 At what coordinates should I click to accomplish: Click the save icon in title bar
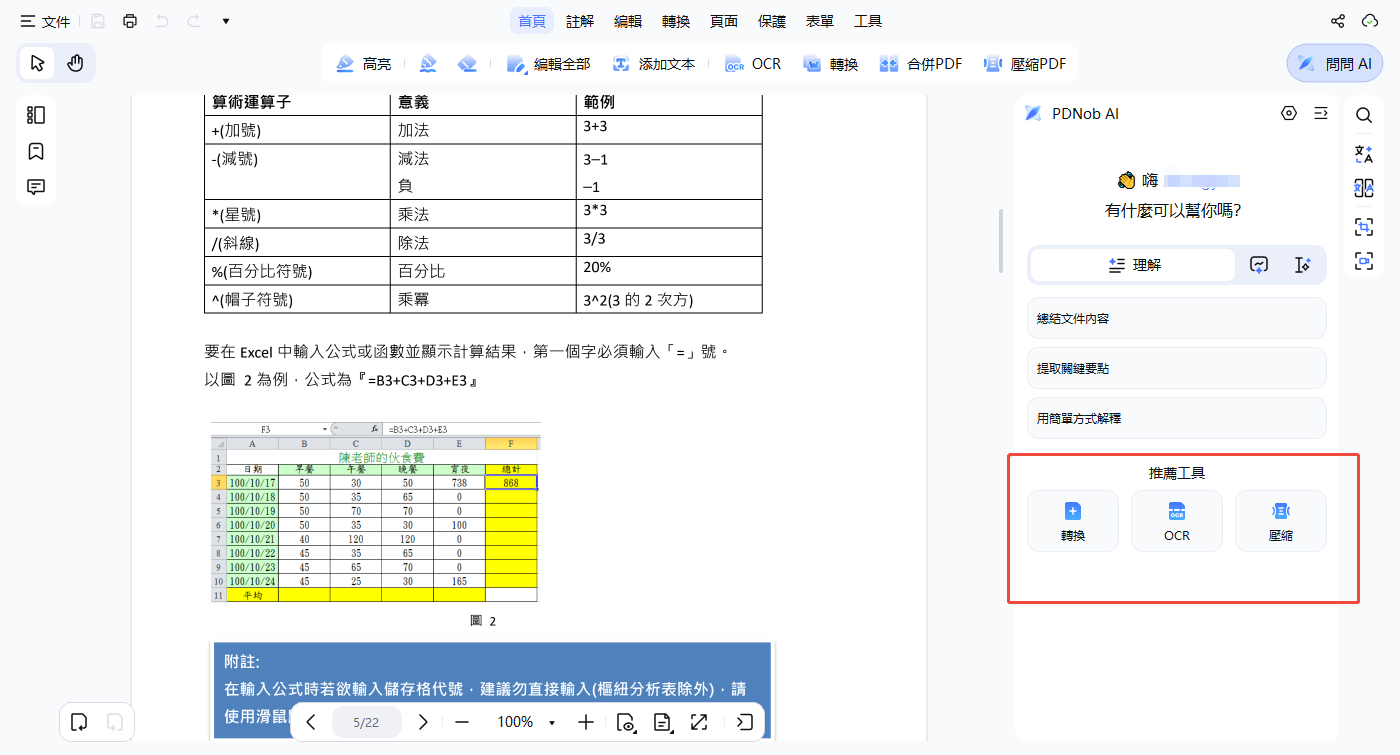click(98, 21)
